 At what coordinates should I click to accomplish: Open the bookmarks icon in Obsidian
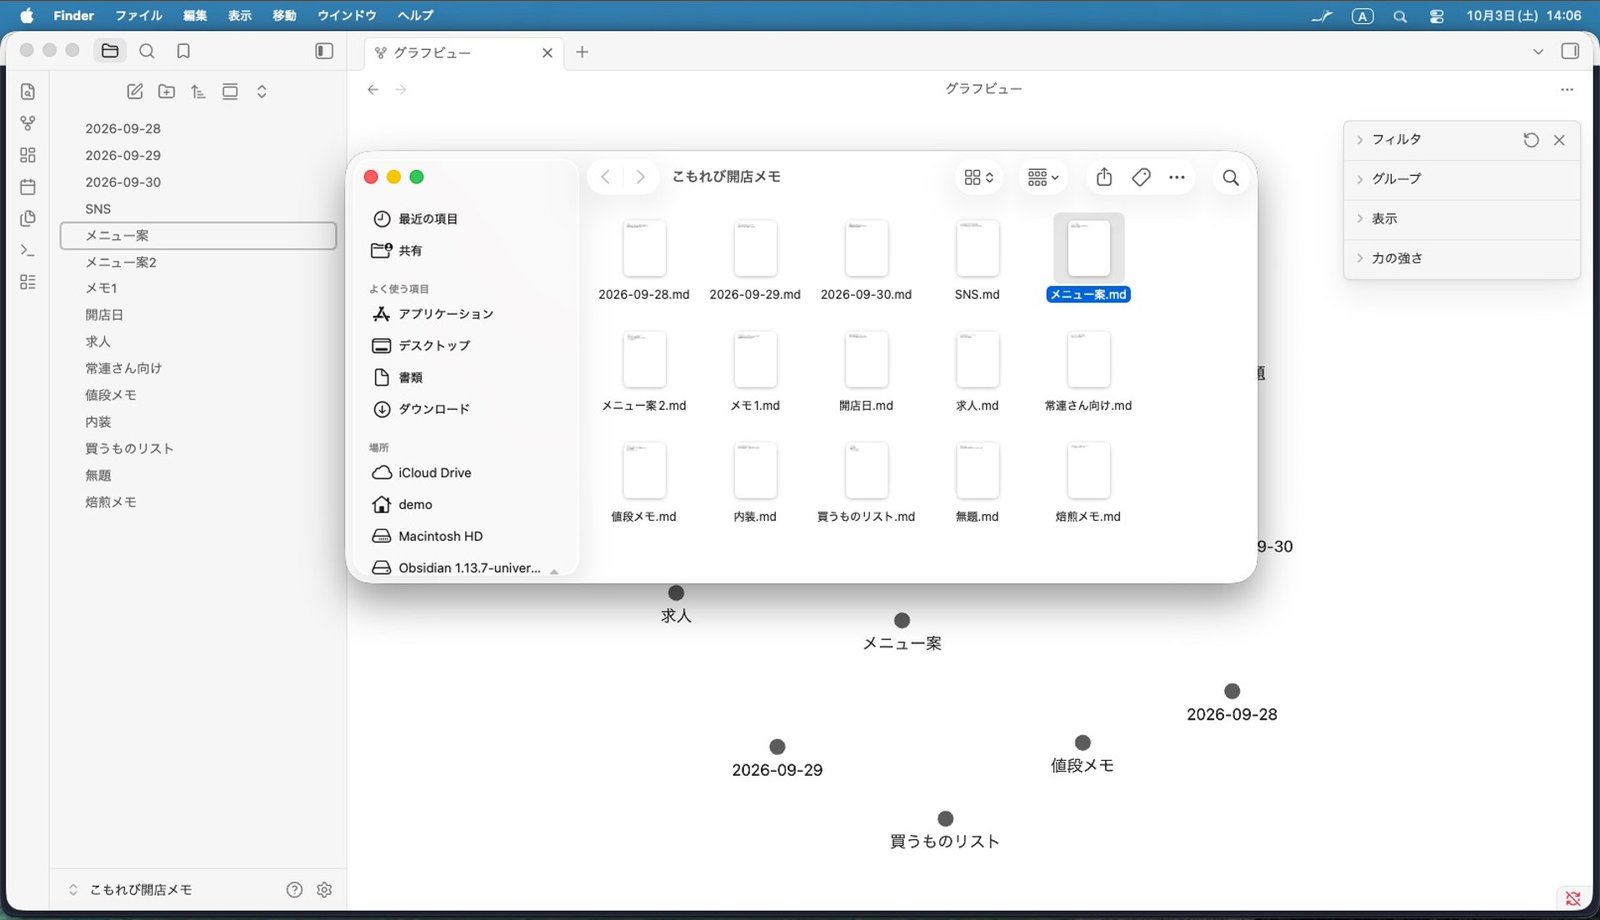pyautogui.click(x=183, y=51)
